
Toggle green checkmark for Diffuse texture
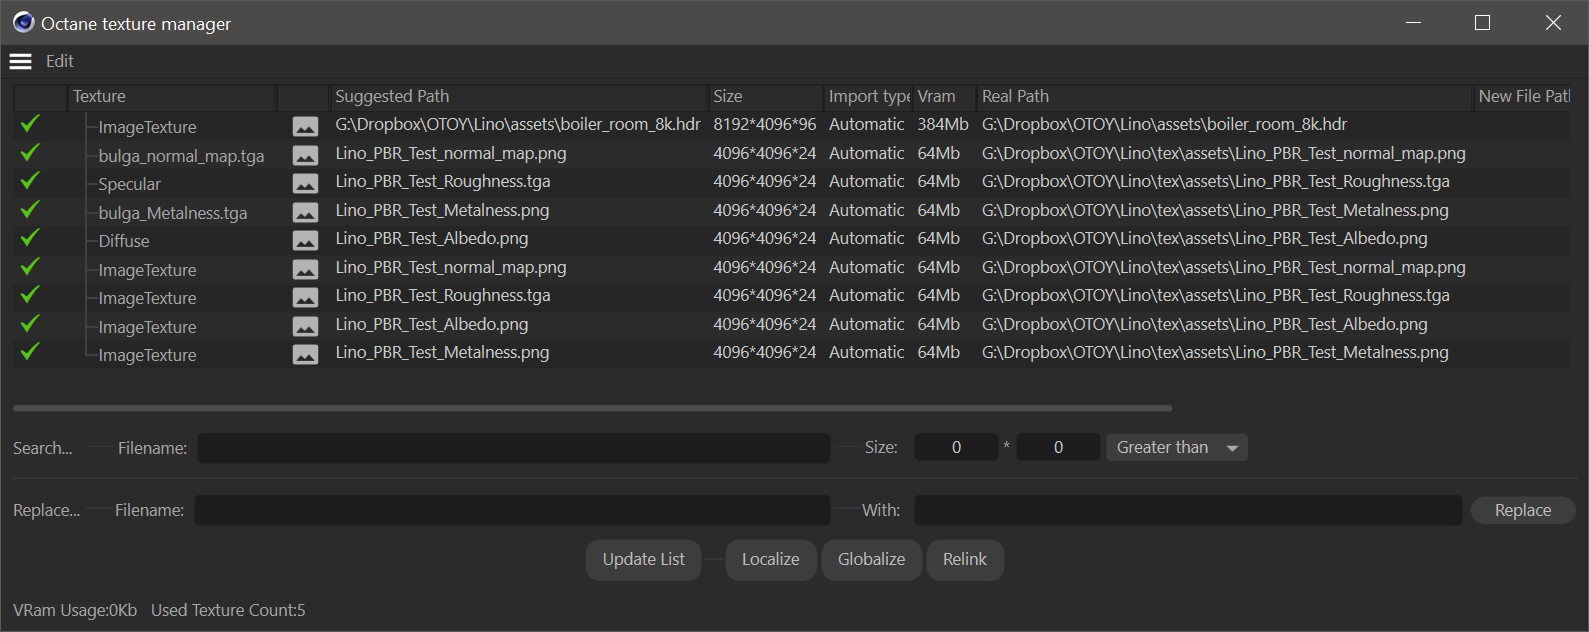pos(30,238)
